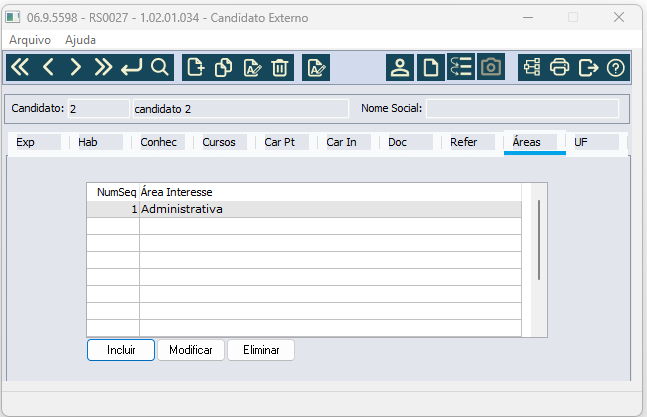Click the Incluir button

pyautogui.click(x=121, y=350)
